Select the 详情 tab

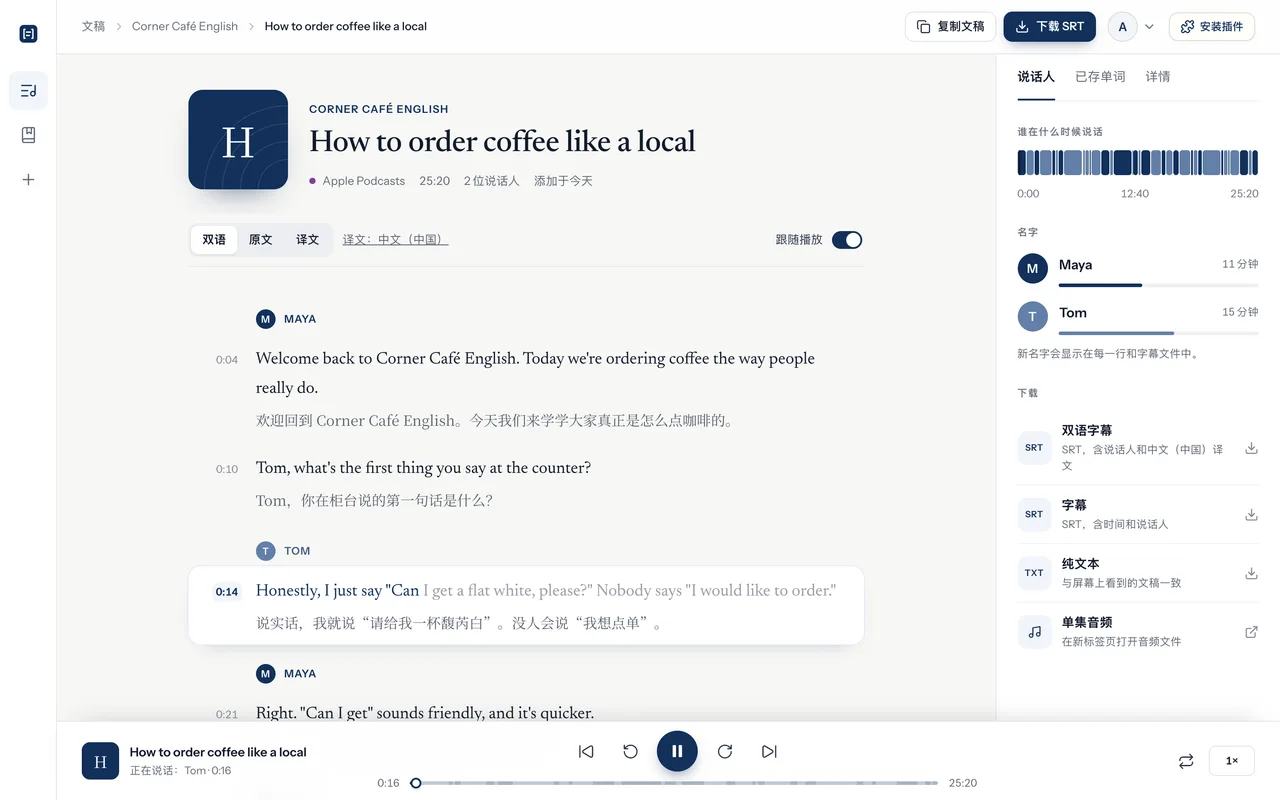click(x=1158, y=77)
